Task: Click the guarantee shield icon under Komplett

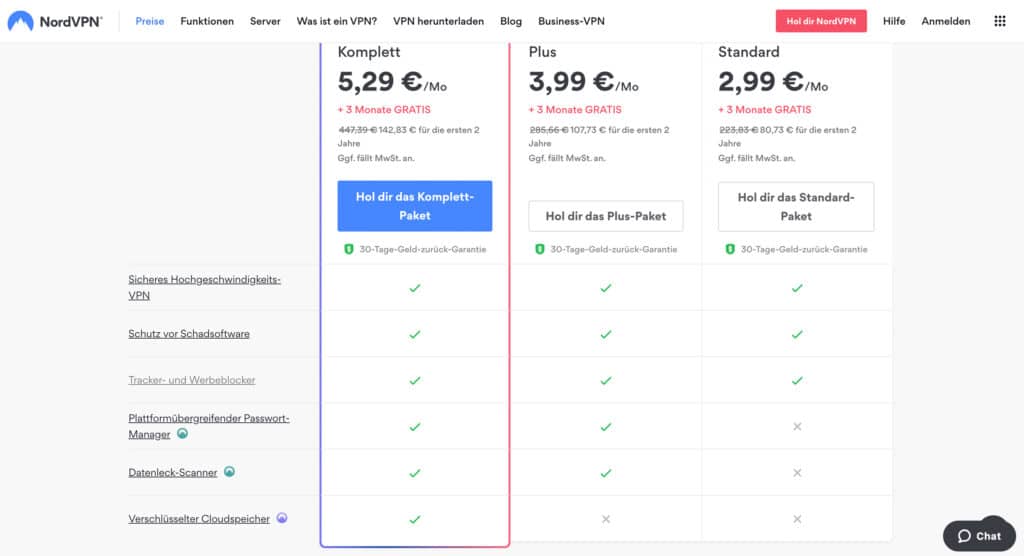Action: (349, 249)
